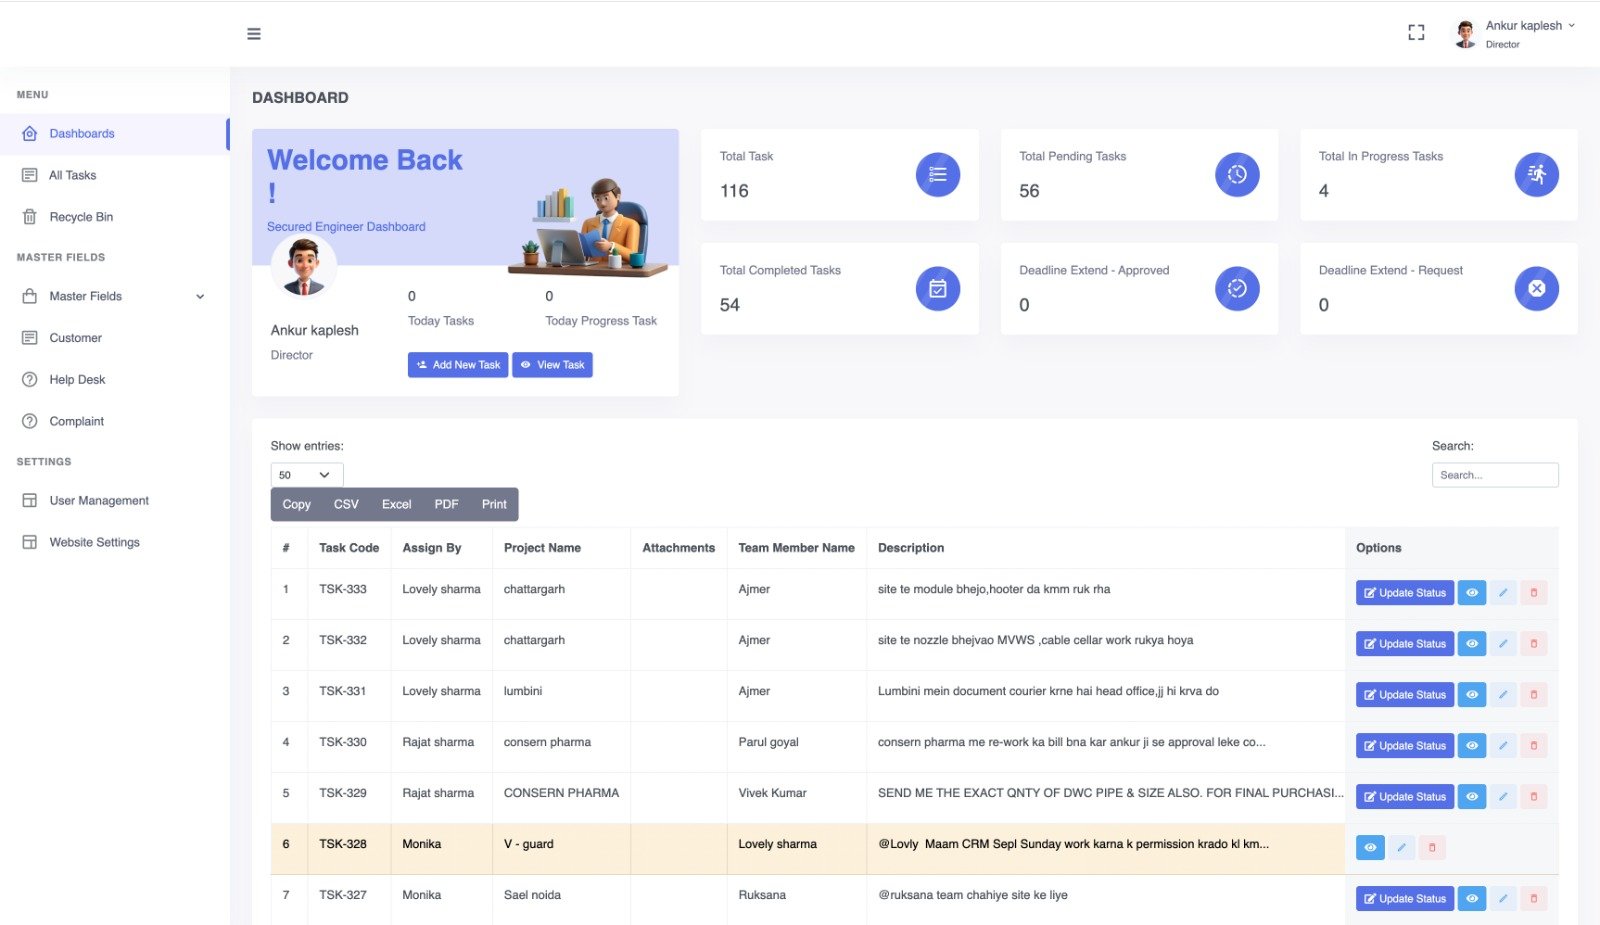Expand the Master Fields sidebar menu
This screenshot has height=925, width=1600.
(114, 296)
